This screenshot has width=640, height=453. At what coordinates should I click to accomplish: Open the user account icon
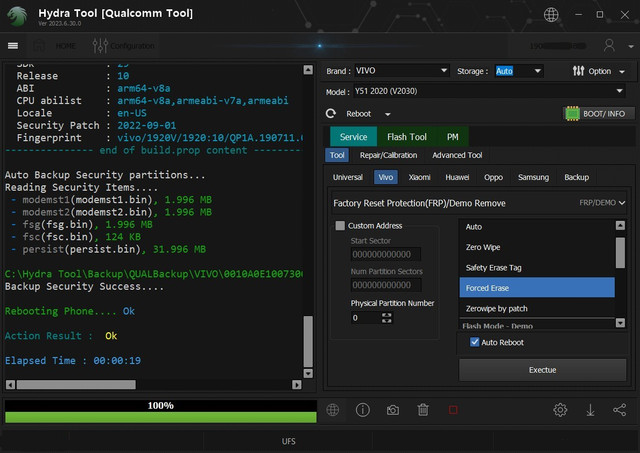[x=609, y=45]
